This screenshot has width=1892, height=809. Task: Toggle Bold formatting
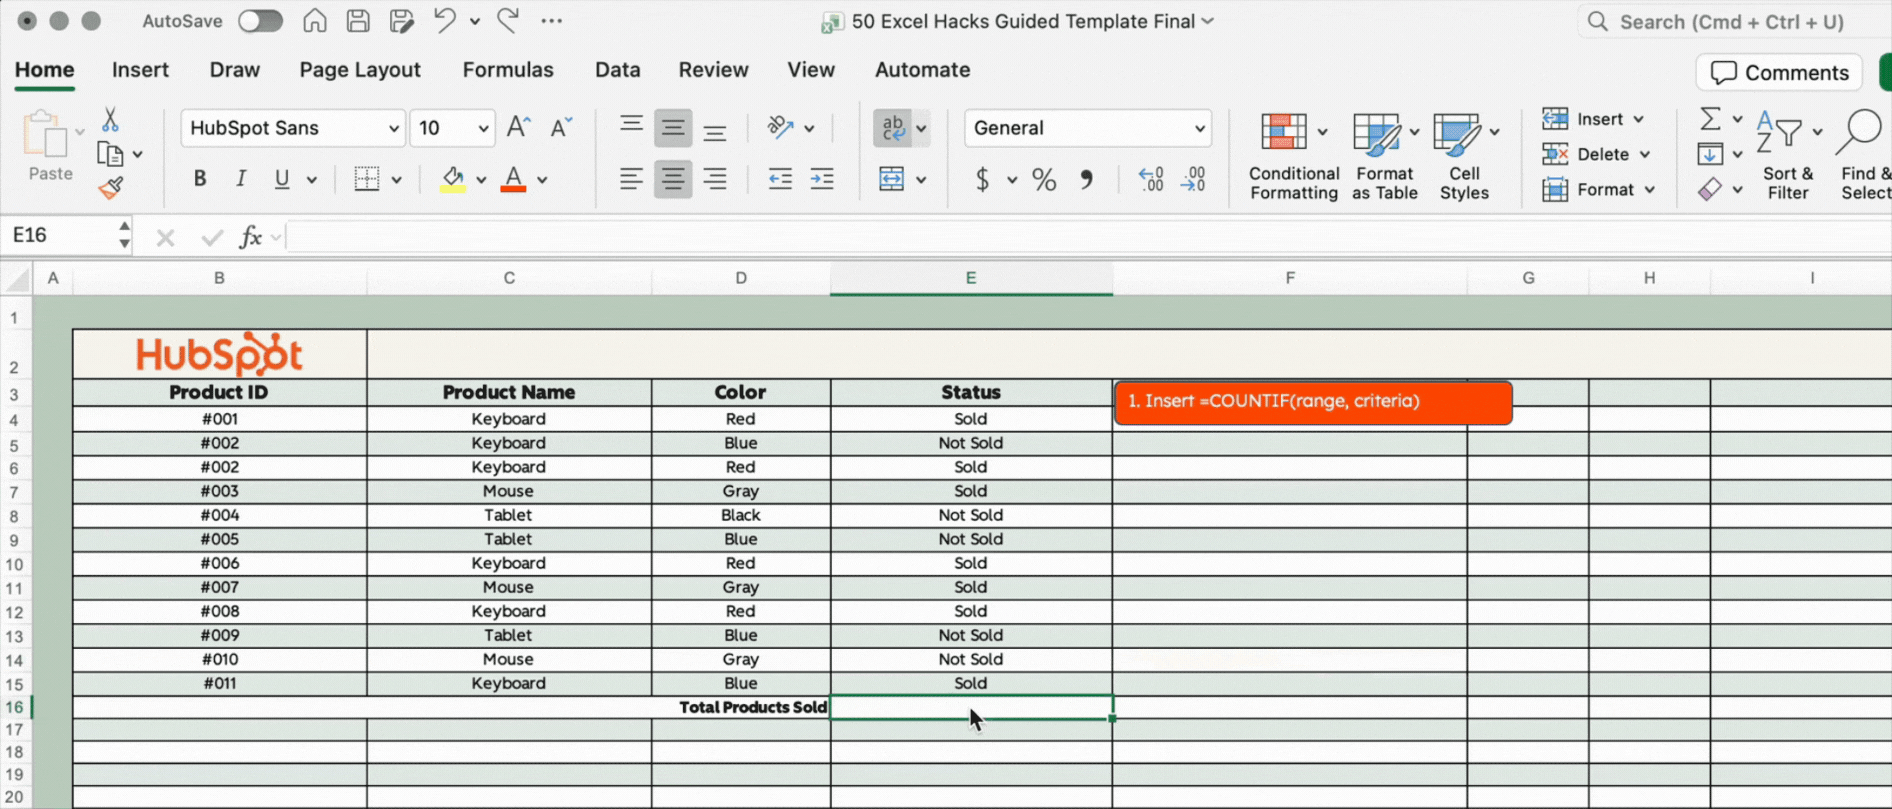(200, 180)
